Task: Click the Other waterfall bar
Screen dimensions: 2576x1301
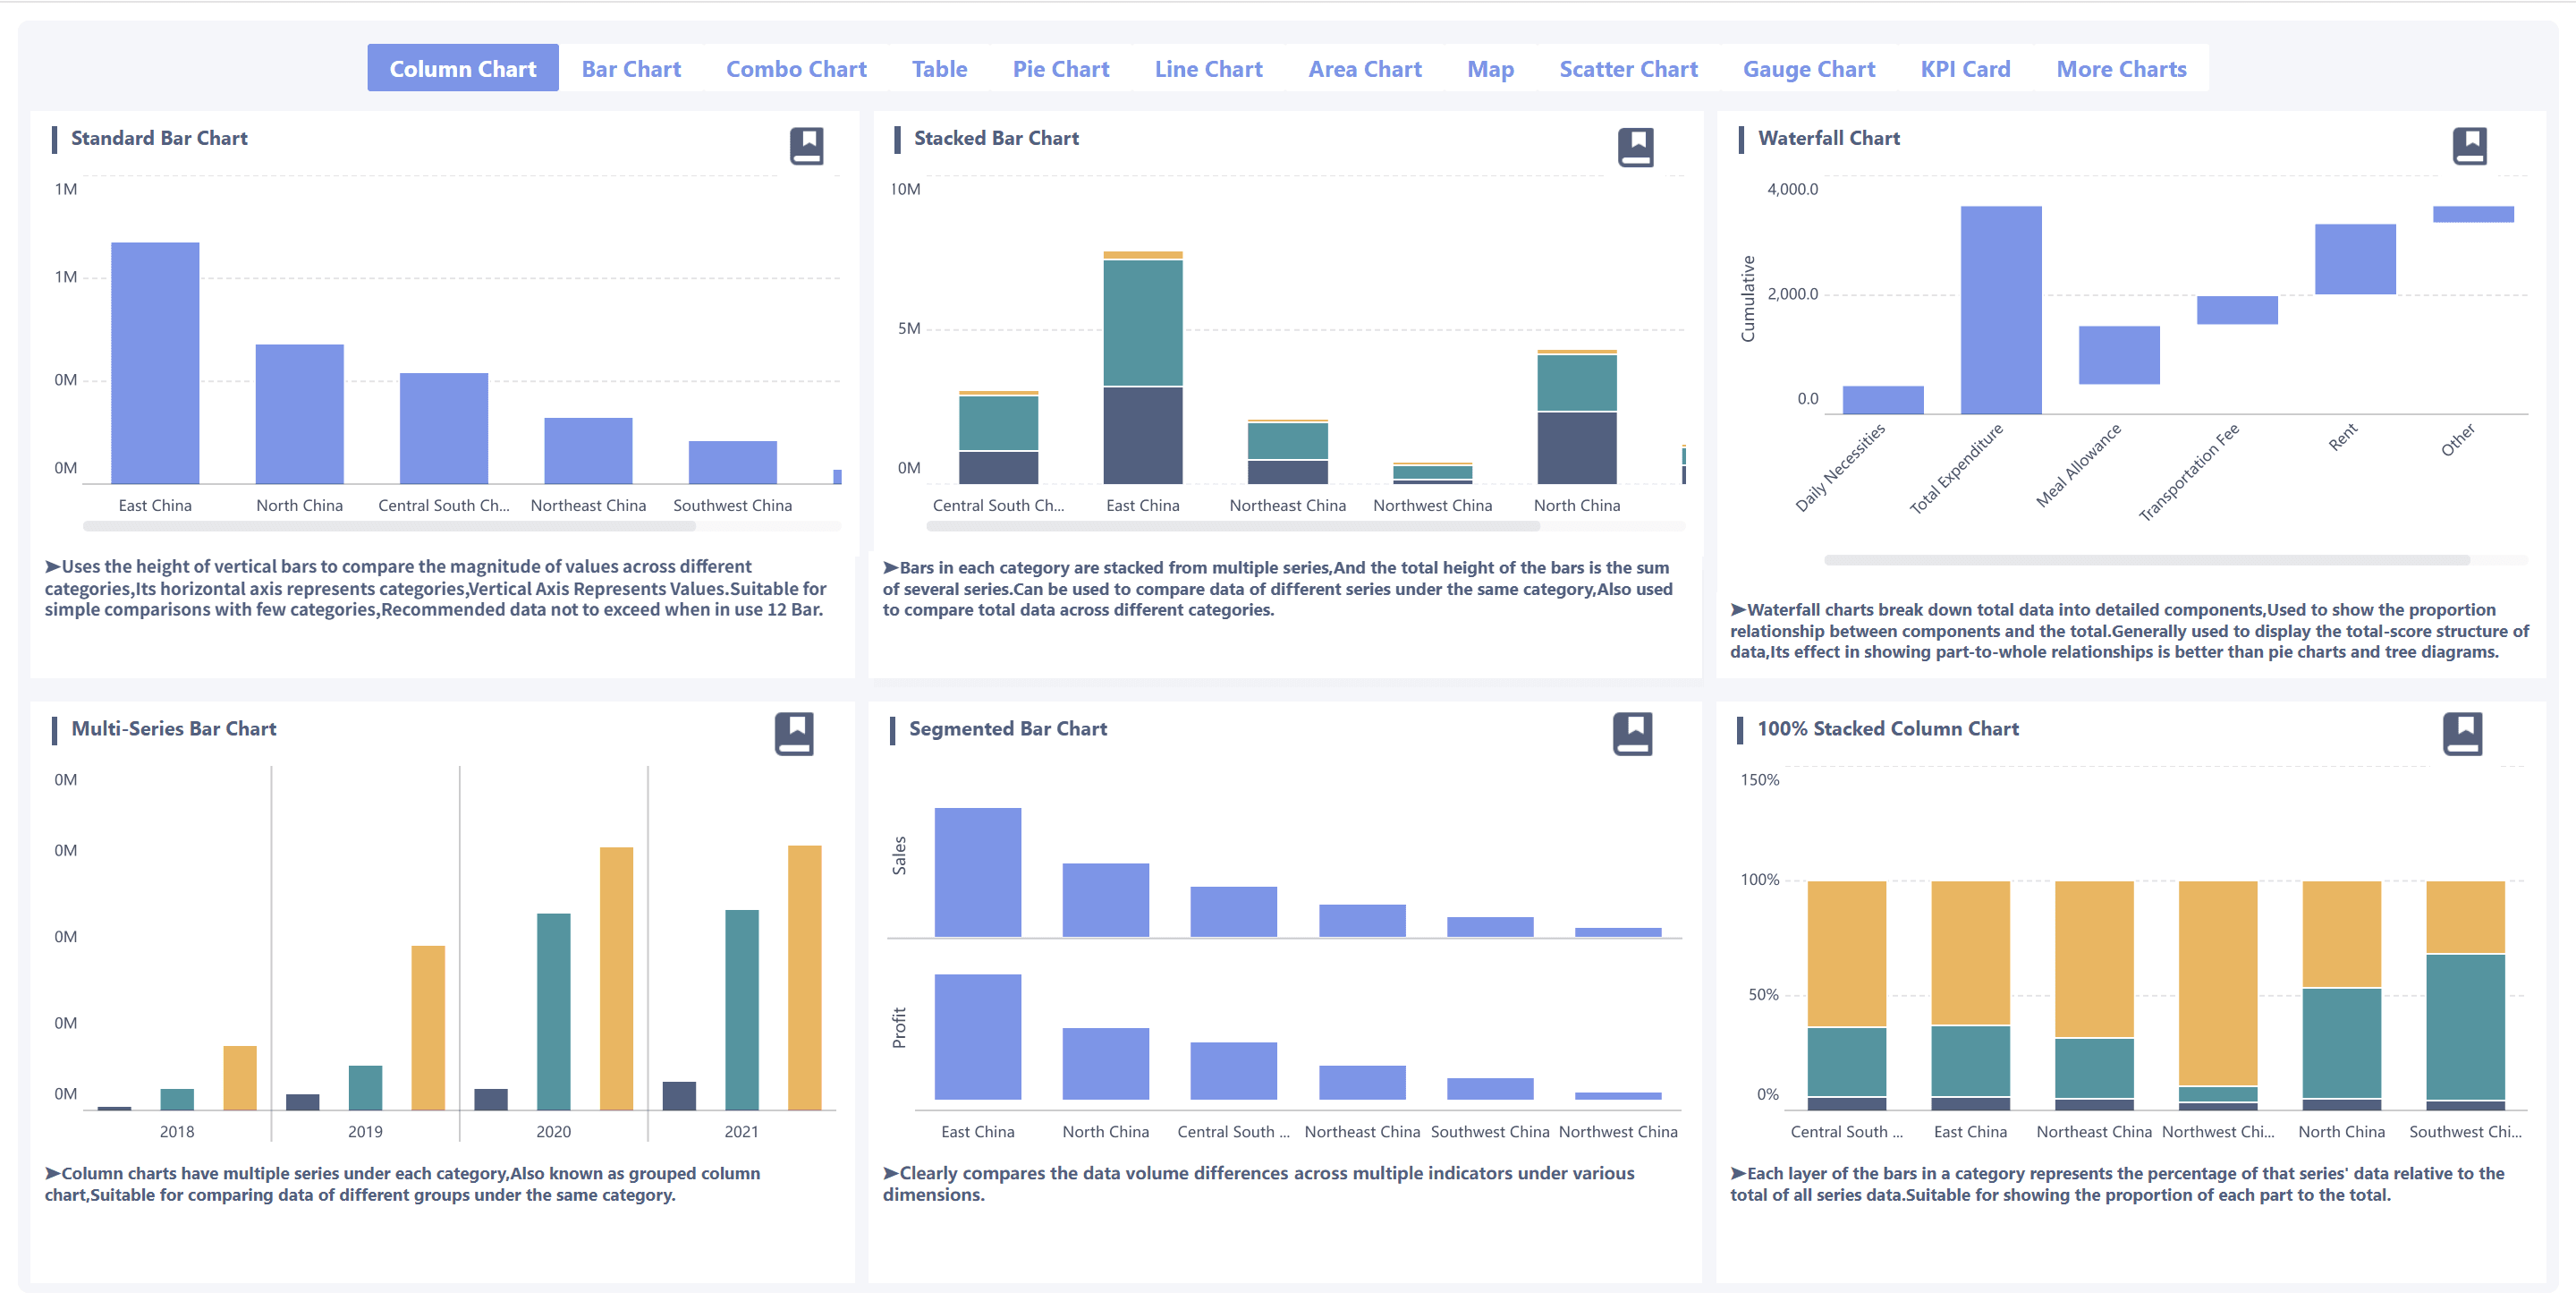Action: (2473, 214)
